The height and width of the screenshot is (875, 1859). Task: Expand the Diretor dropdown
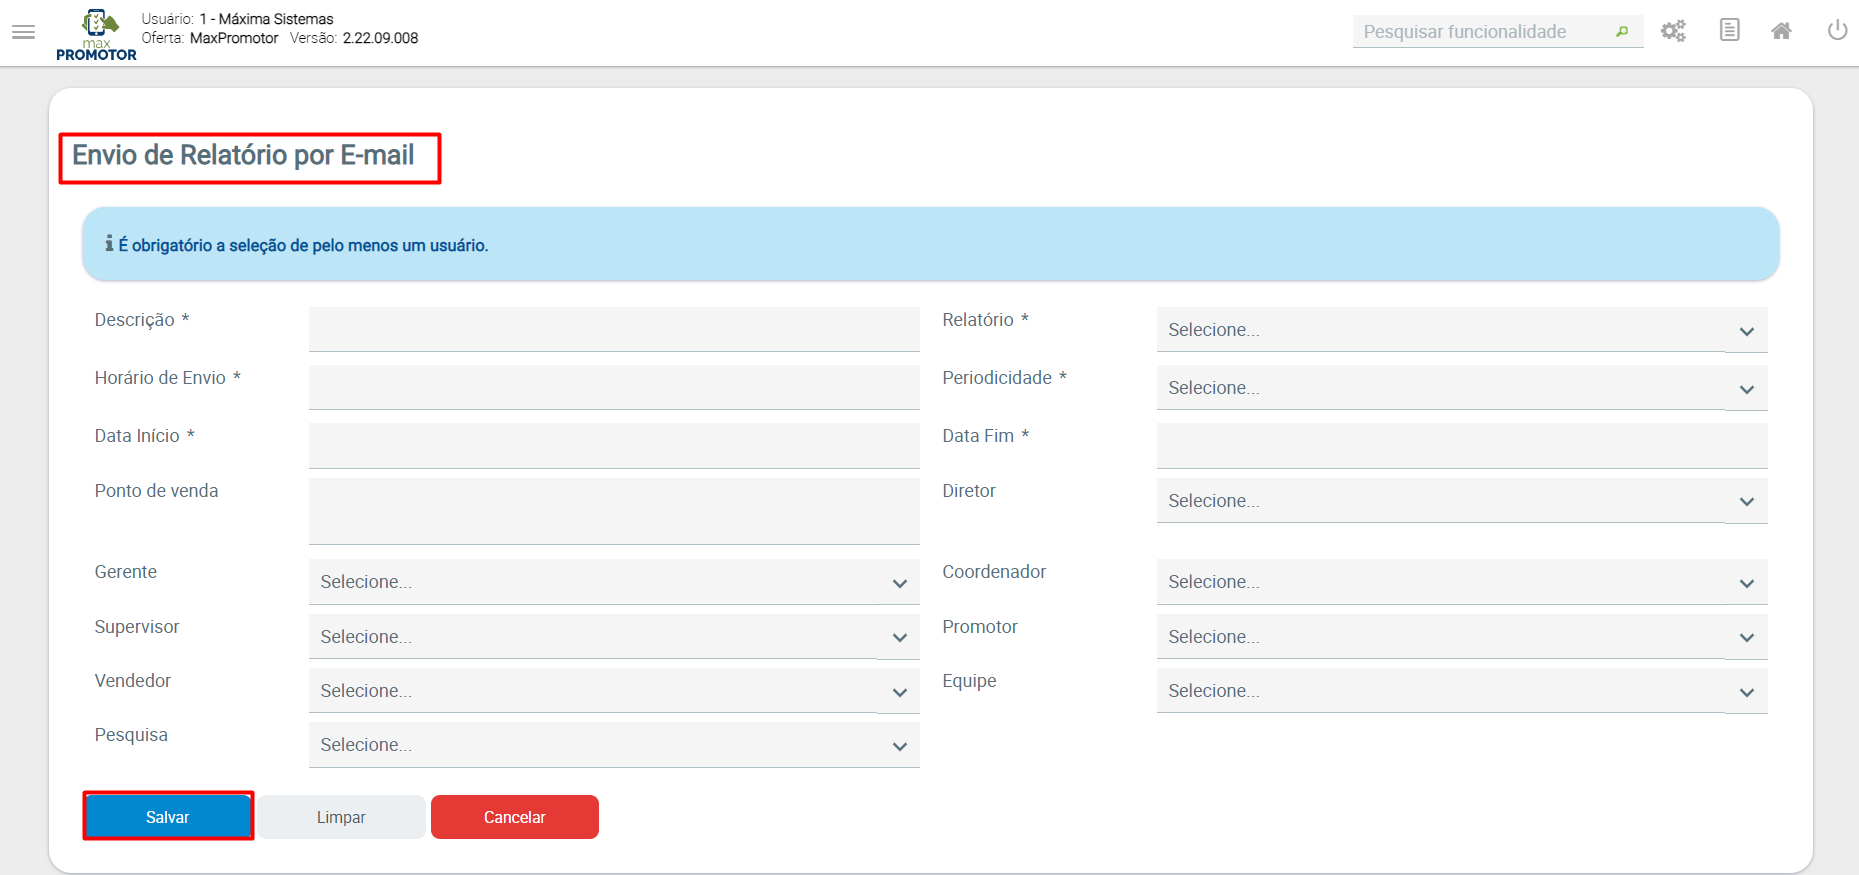pos(1462,501)
